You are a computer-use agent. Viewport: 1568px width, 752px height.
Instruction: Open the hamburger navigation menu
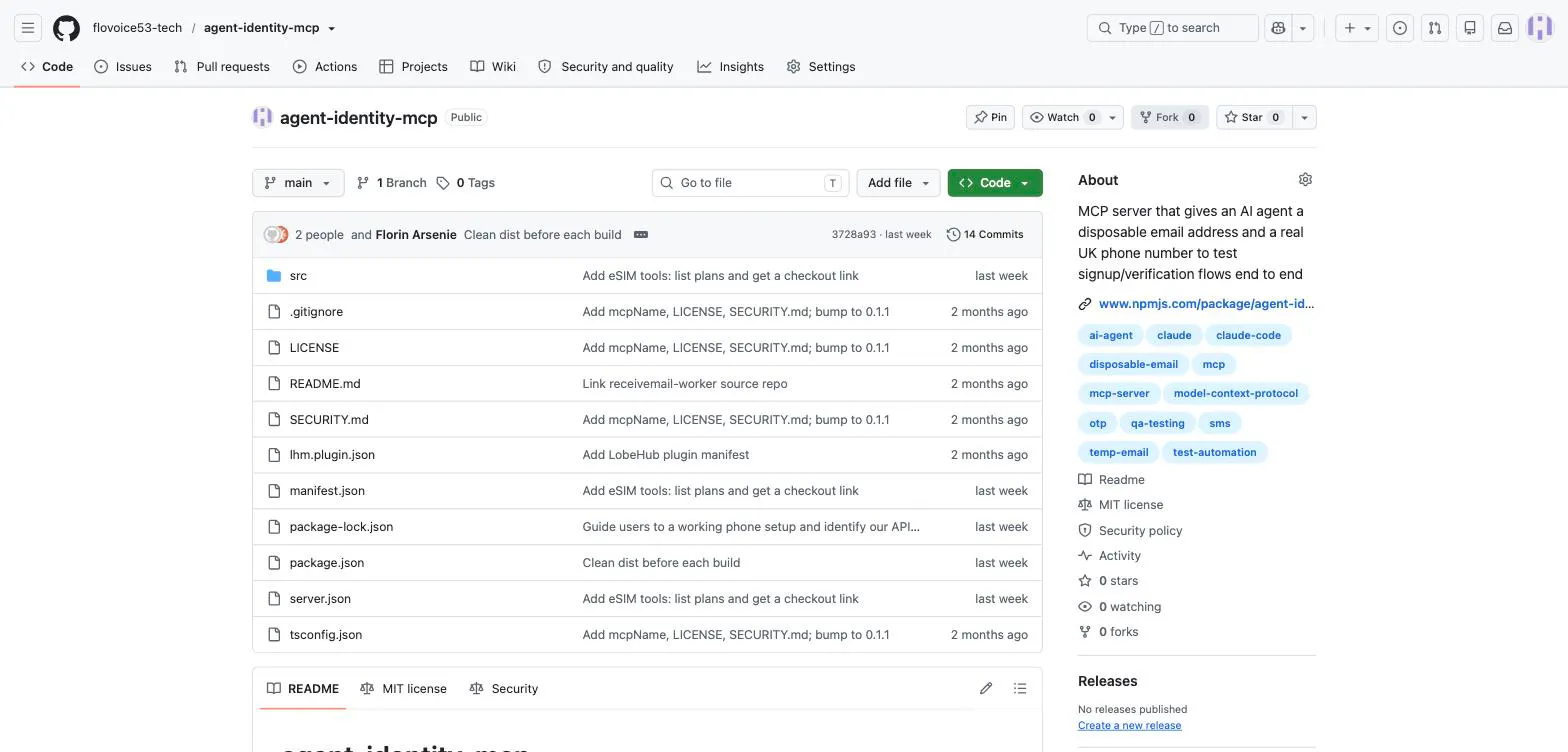click(28, 28)
